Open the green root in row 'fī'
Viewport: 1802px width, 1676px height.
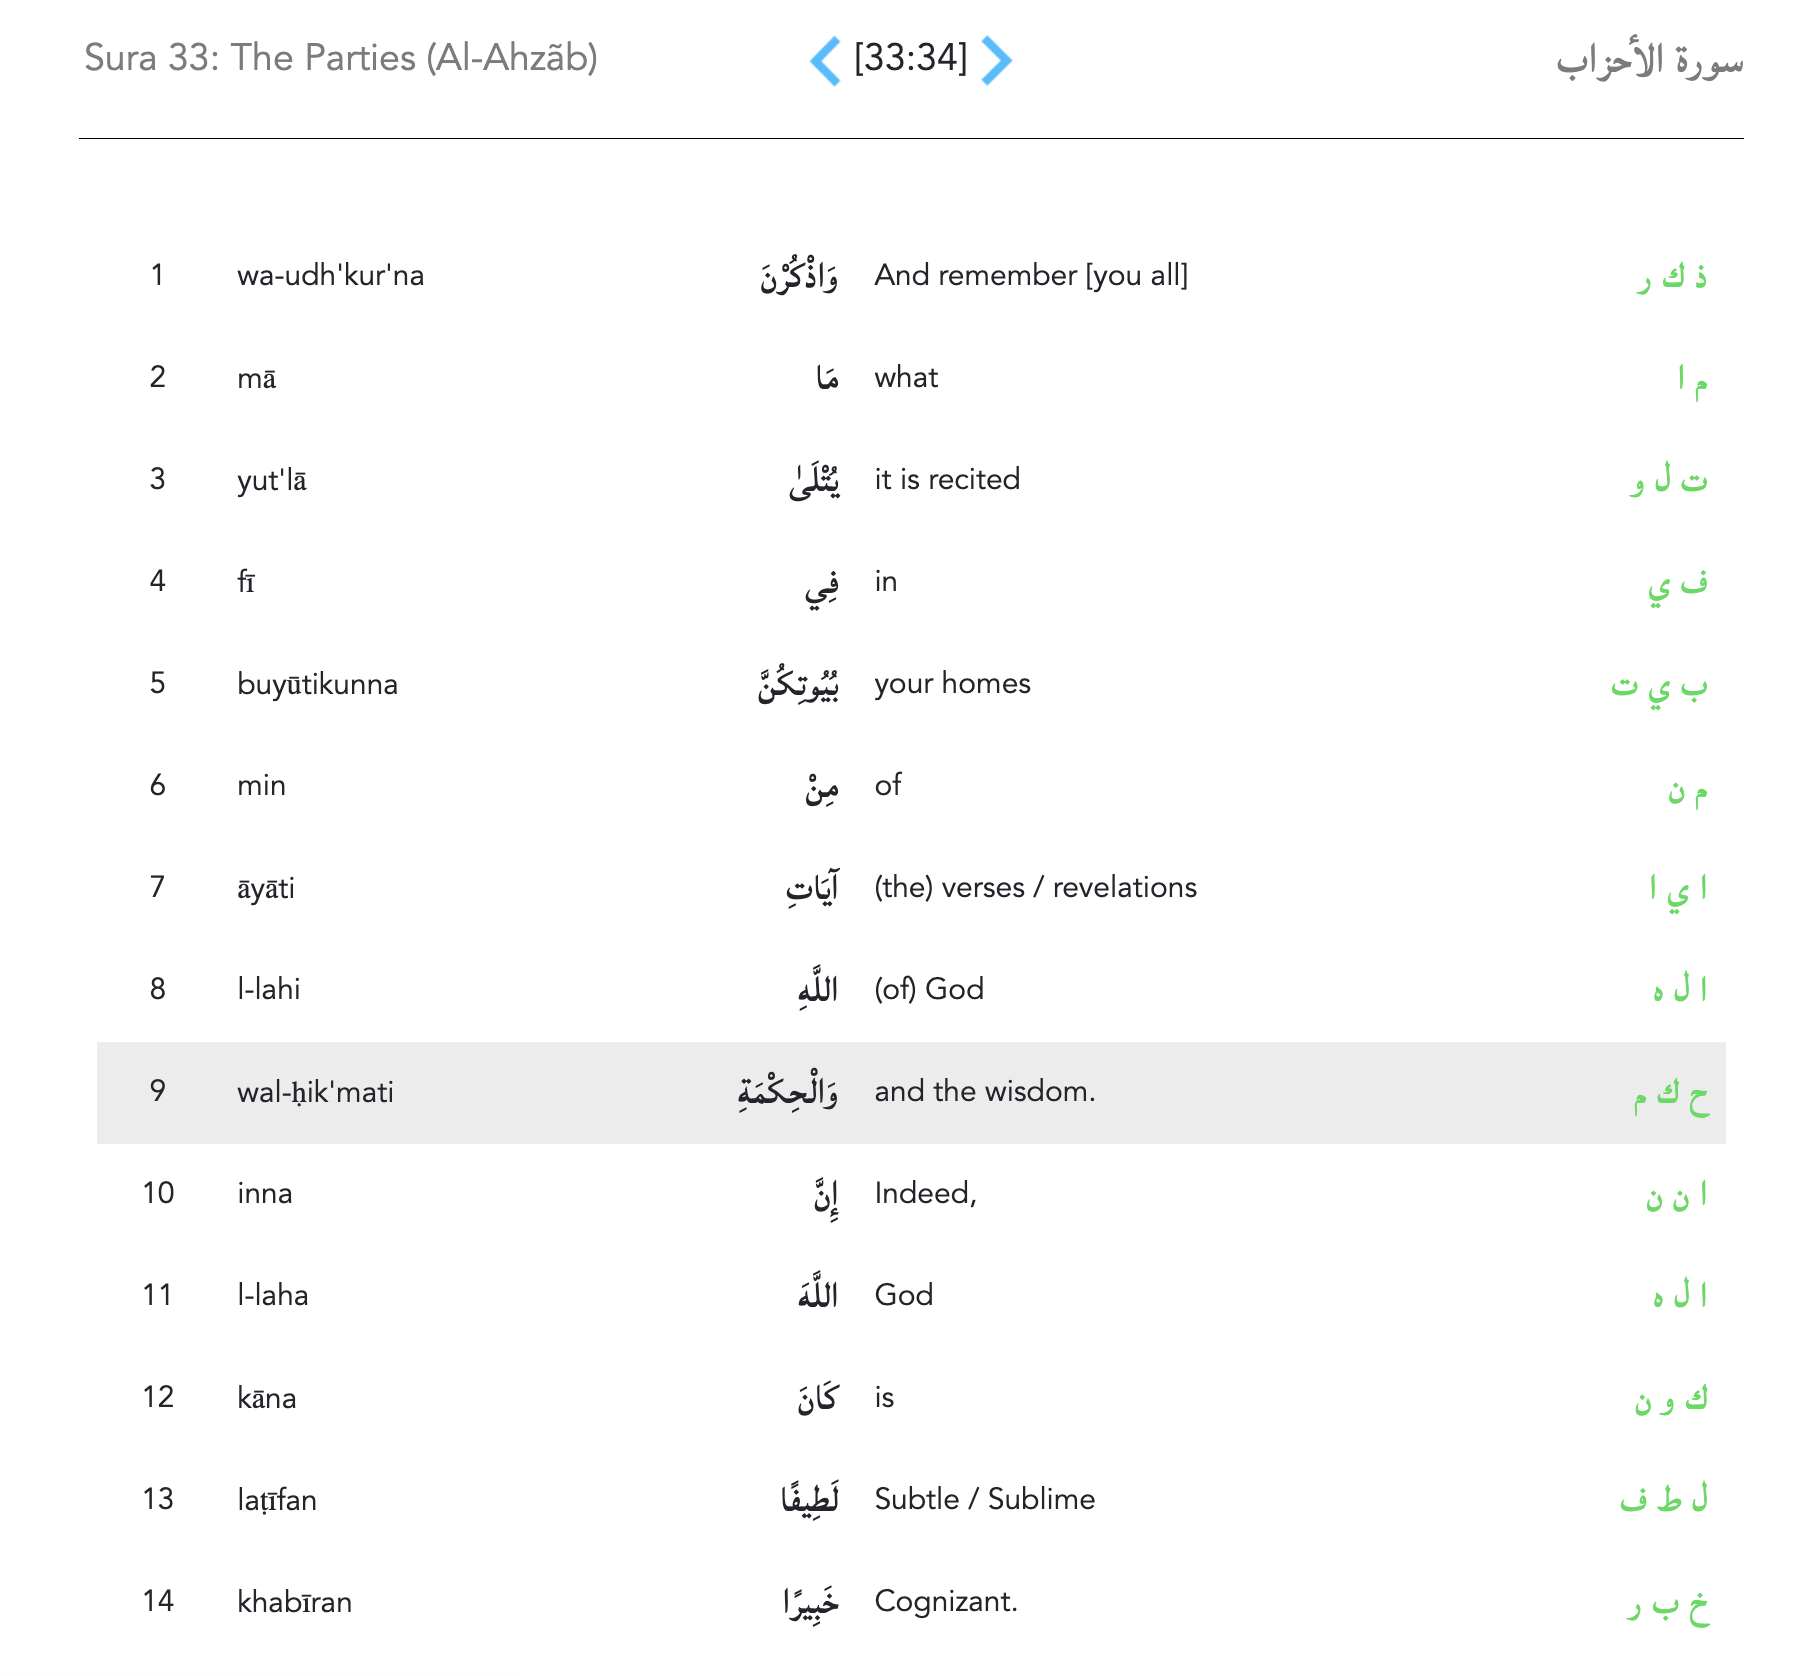point(1677,584)
